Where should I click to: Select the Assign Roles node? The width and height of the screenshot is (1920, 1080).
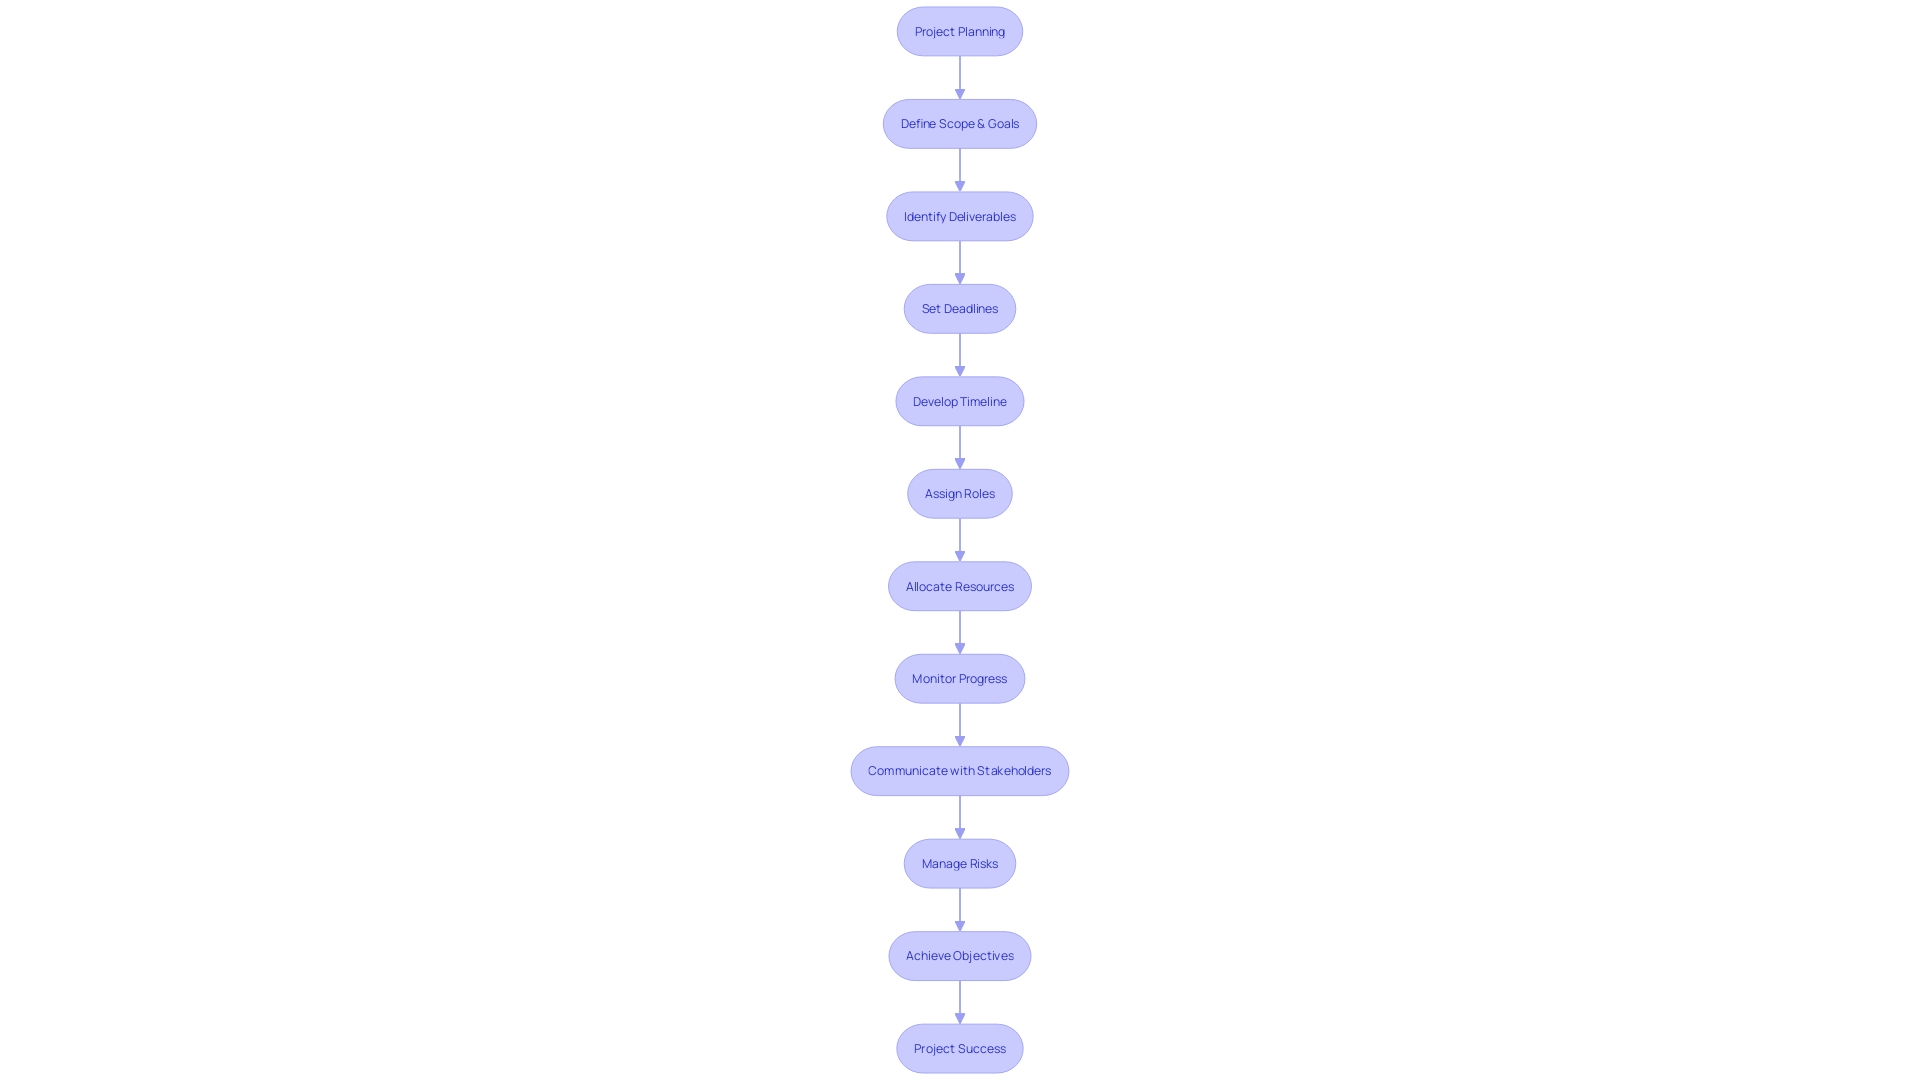[959, 493]
